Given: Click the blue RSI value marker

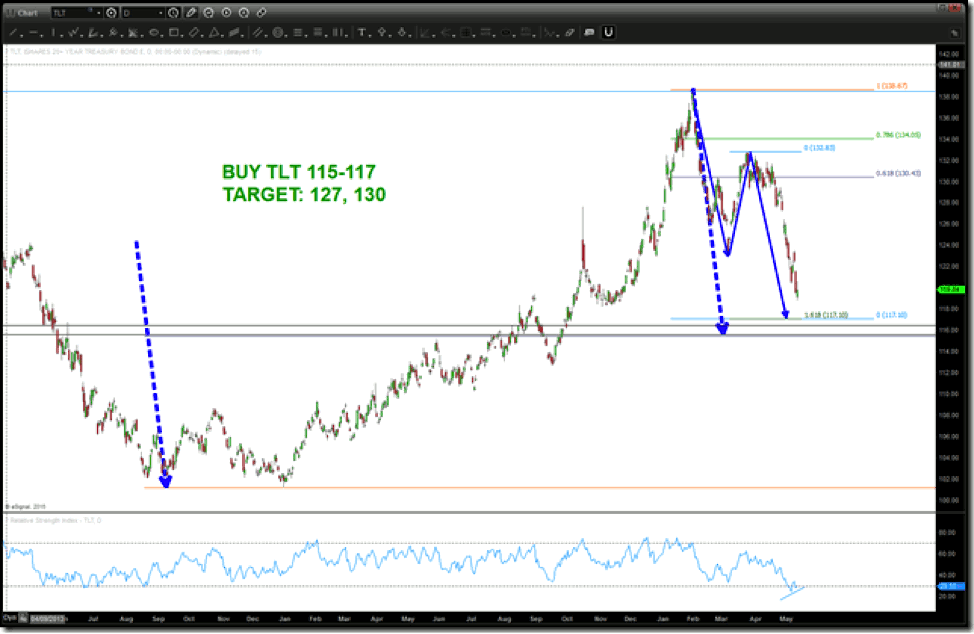Looking at the screenshot, I should pyautogui.click(x=951, y=586).
